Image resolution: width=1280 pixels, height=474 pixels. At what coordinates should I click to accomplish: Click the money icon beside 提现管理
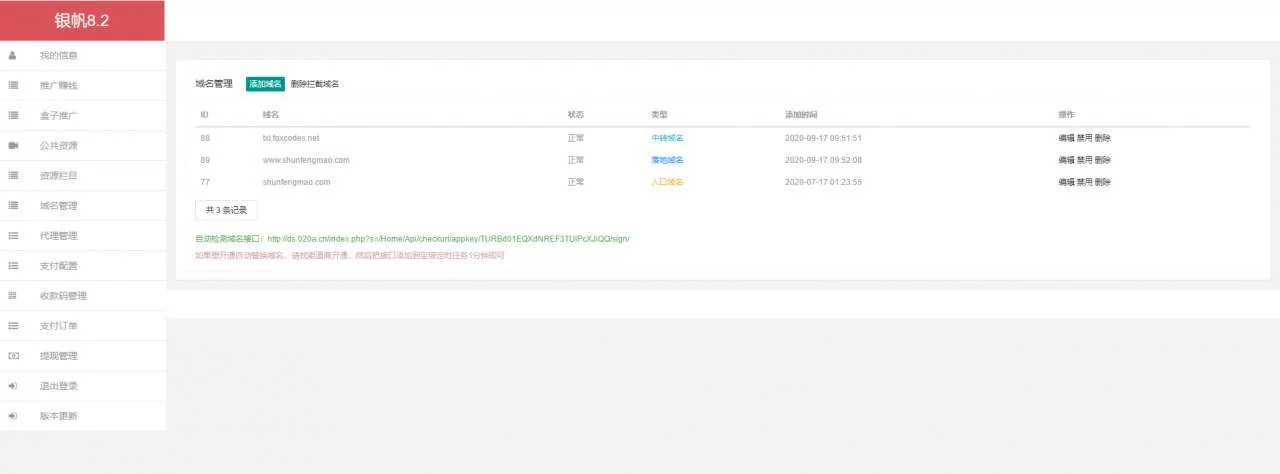(x=13, y=356)
